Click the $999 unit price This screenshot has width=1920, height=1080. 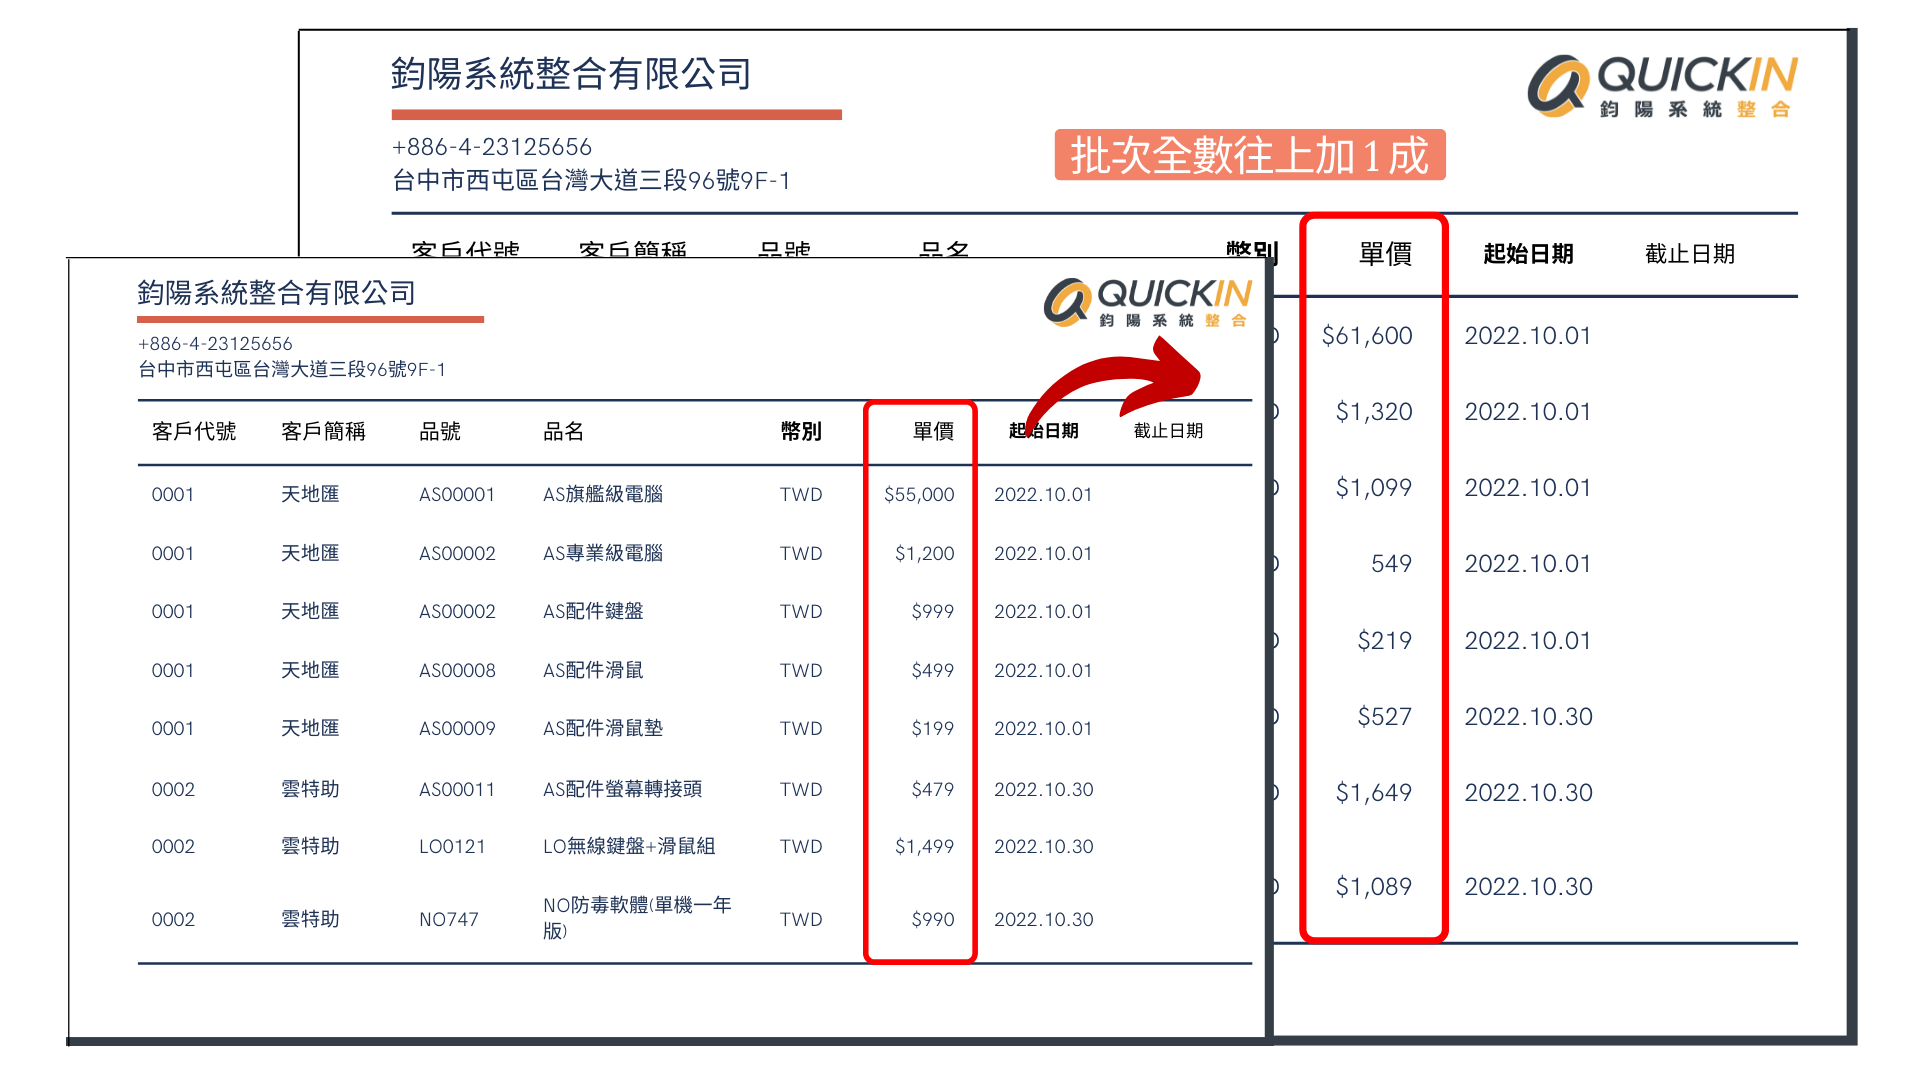pyautogui.click(x=933, y=611)
